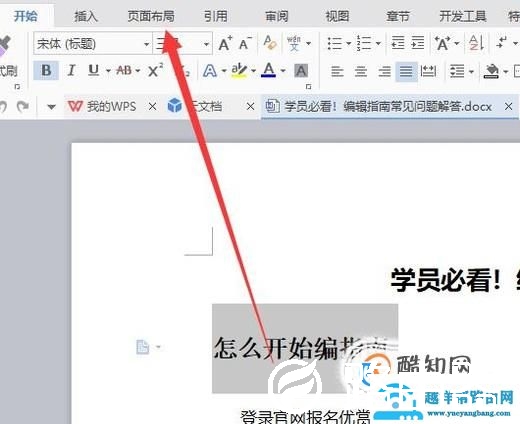The width and height of the screenshot is (520, 424).
Task: Open the font name dropdown 宋体 (标题)
Action: pos(93,44)
